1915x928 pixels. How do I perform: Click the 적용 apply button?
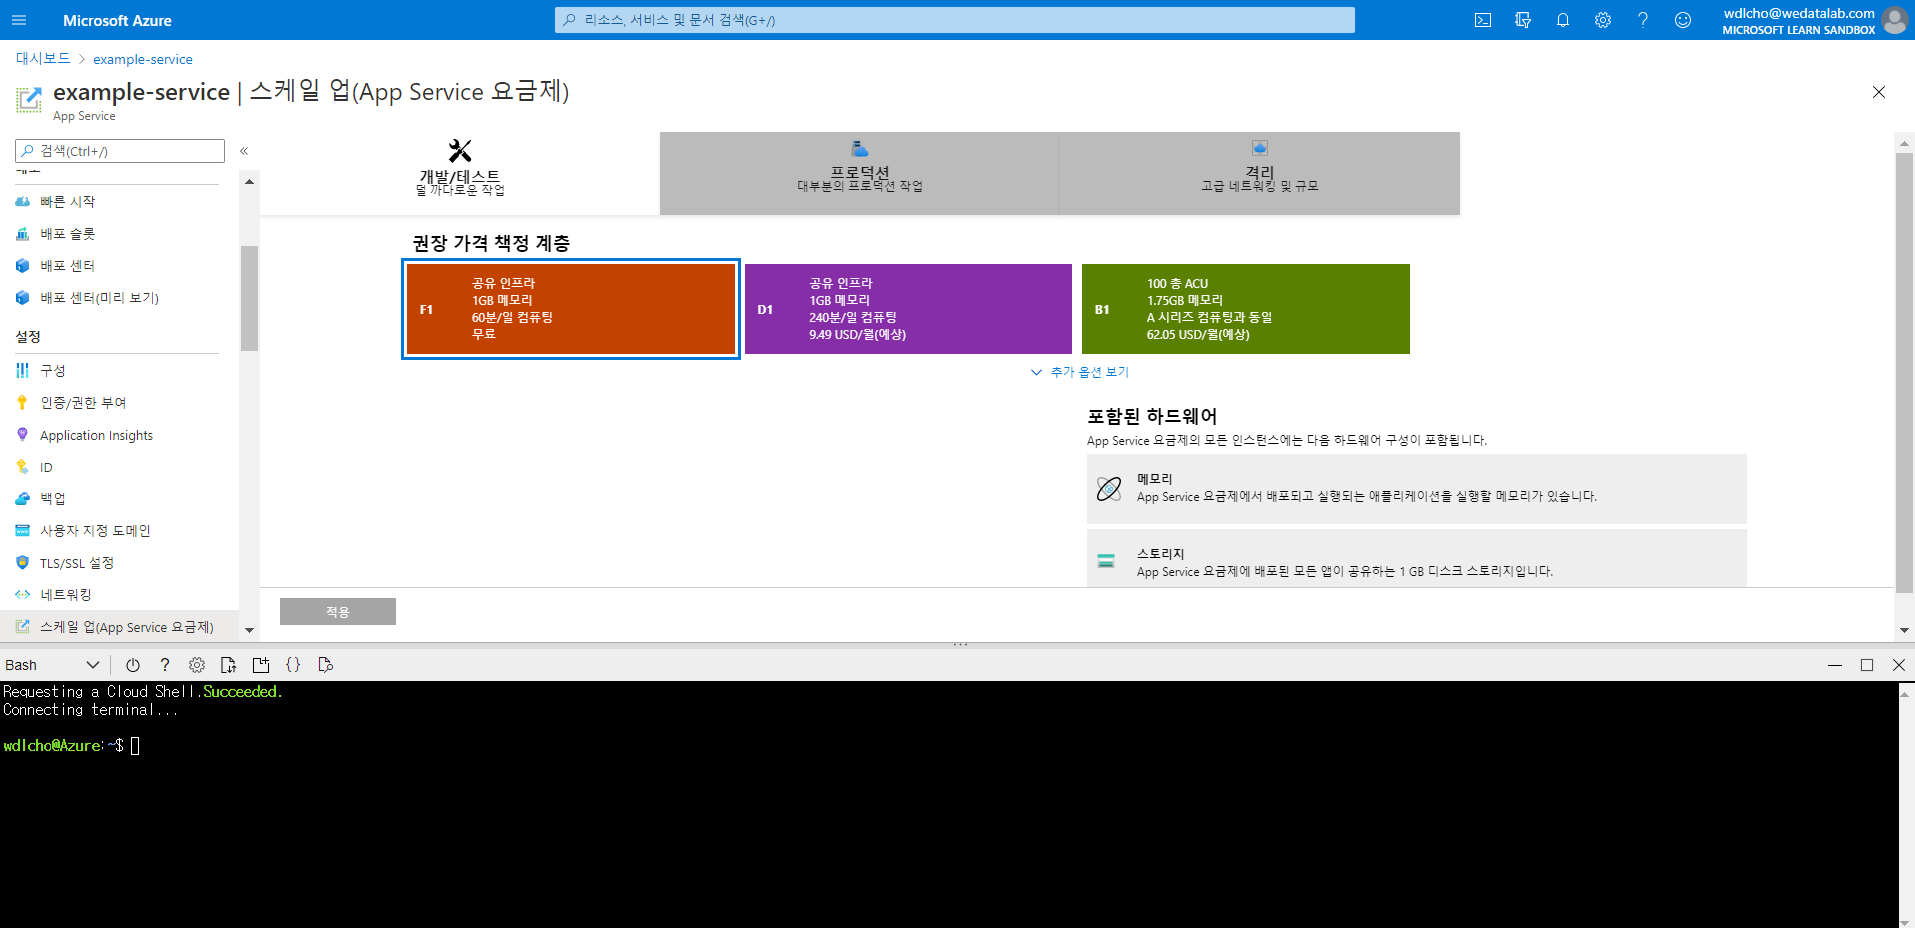(x=338, y=612)
